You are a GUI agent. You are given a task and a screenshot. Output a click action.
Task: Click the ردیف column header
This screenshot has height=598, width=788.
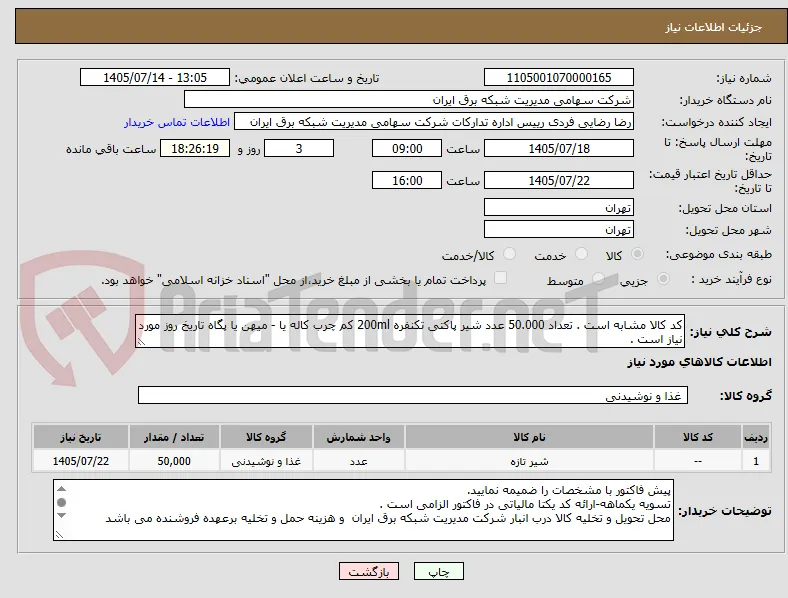[x=756, y=437]
